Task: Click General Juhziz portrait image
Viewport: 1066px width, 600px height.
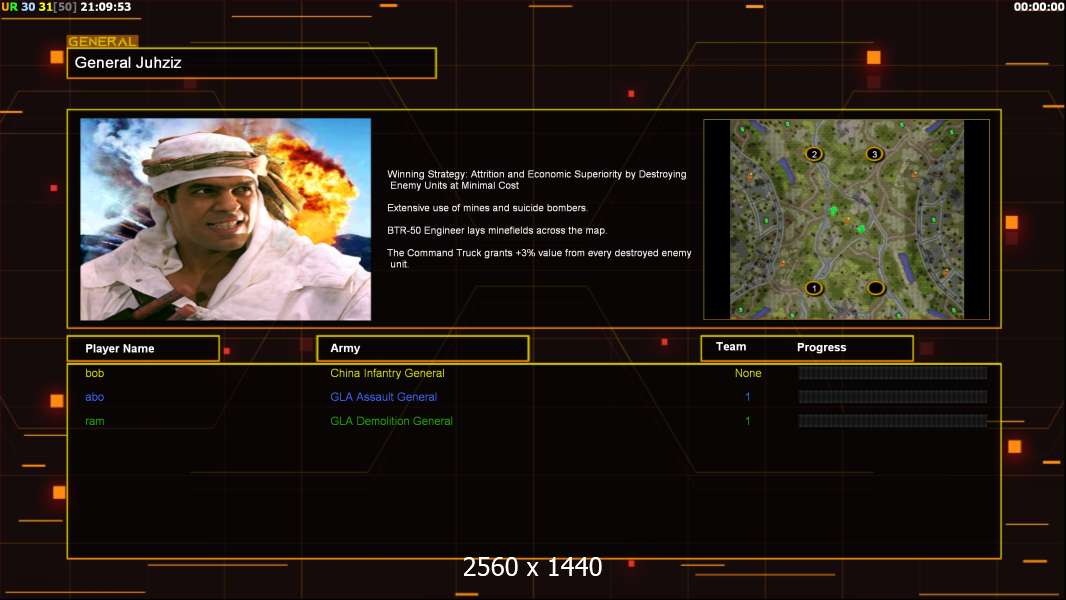Action: pos(225,219)
